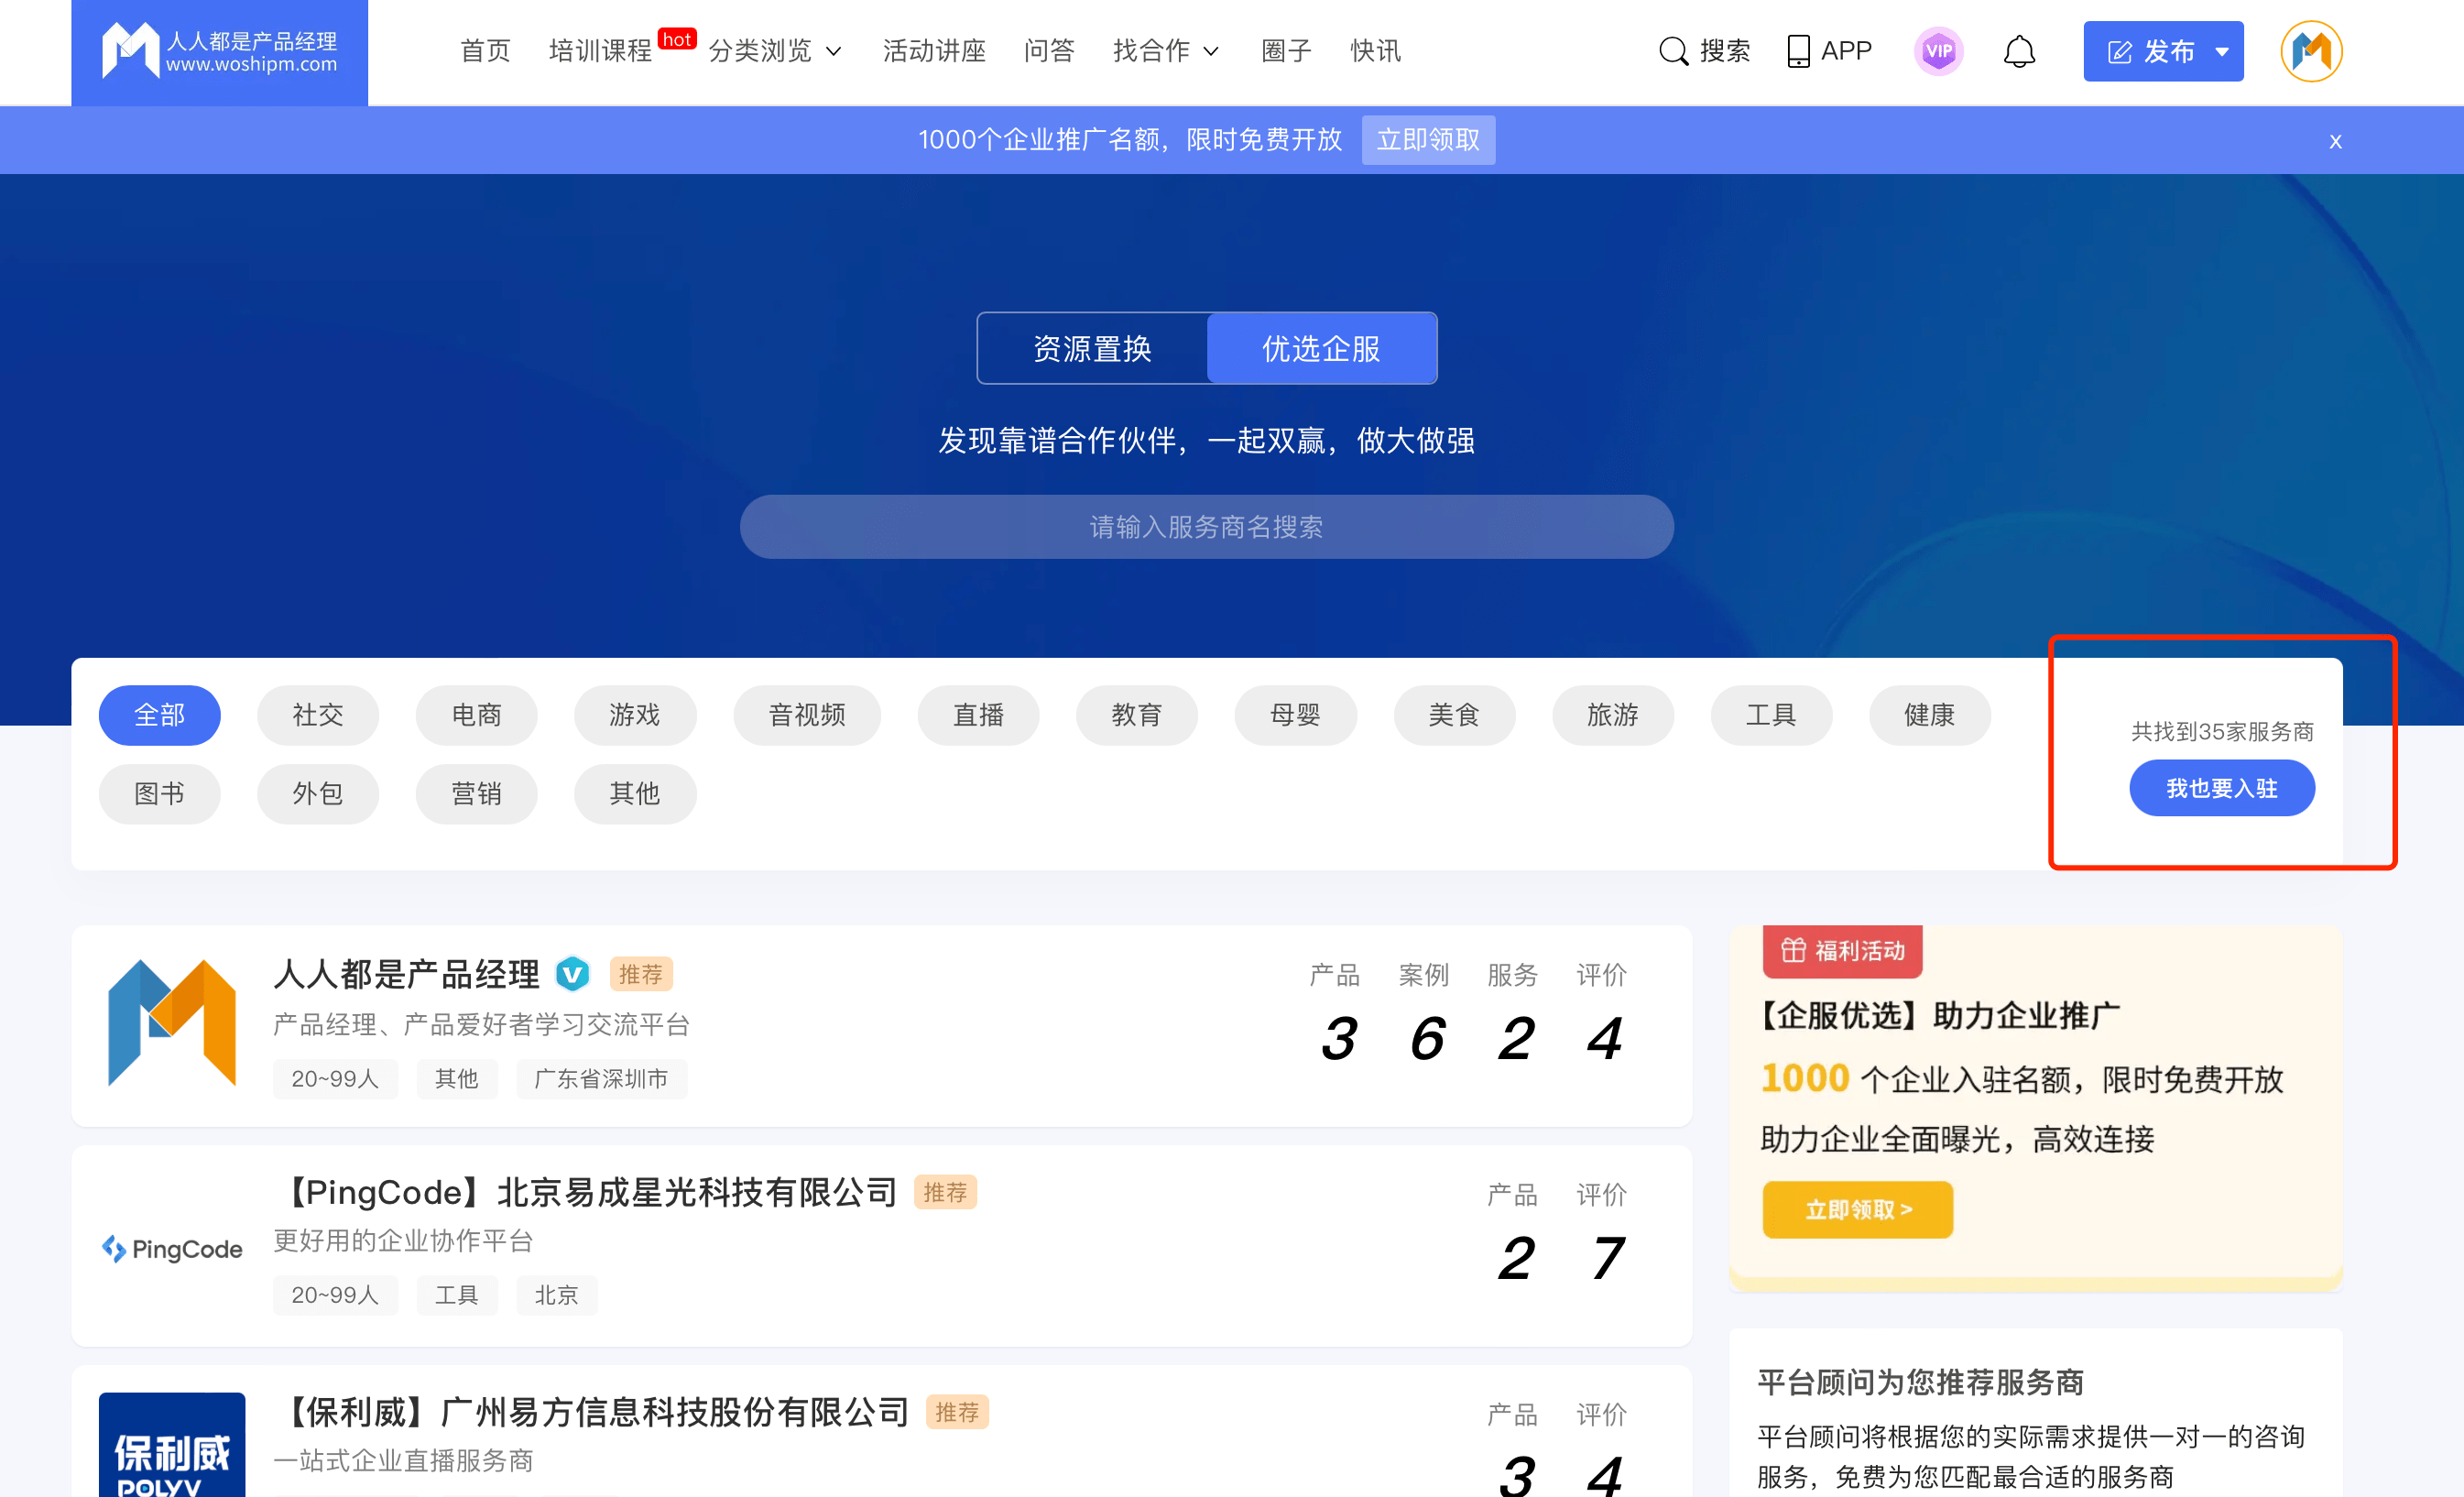The width and height of the screenshot is (2464, 1497).
Task: Click the 共找到35家服务商 text
Action: click(2222, 731)
